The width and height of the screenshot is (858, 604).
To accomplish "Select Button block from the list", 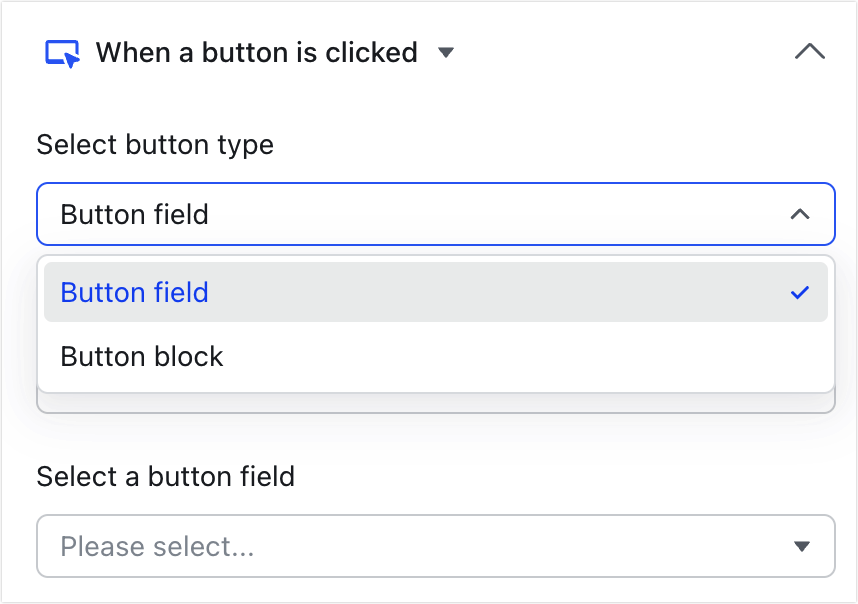I will click(142, 356).
